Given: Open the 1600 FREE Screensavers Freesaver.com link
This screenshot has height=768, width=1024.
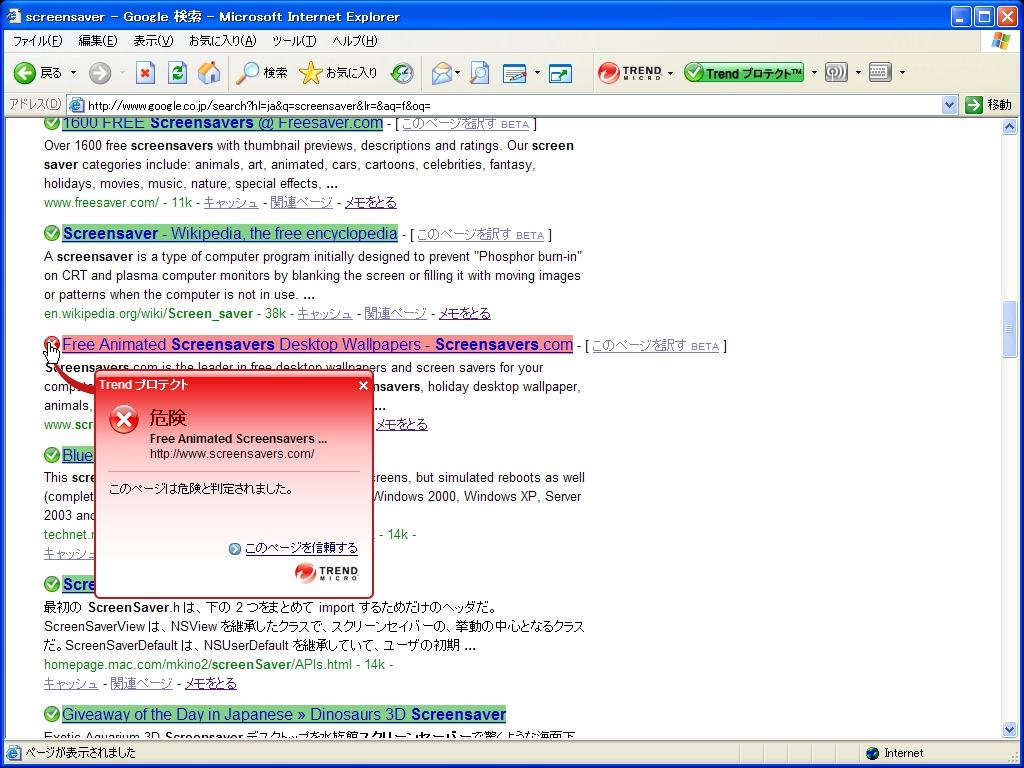Looking at the screenshot, I should (223, 123).
